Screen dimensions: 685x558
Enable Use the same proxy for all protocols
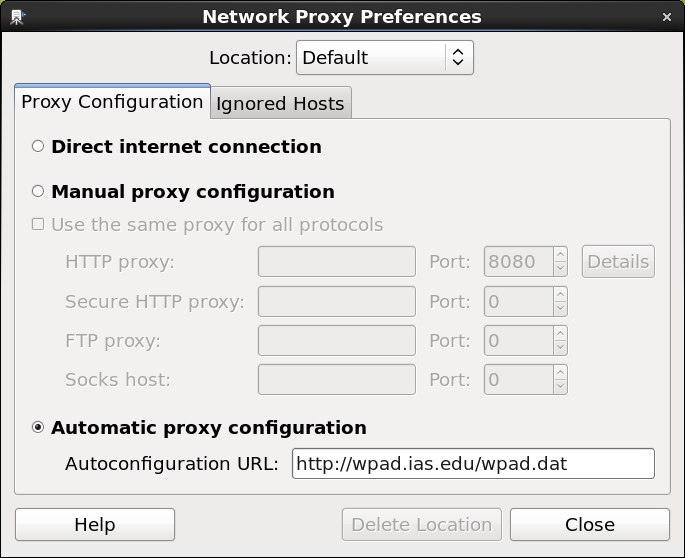point(38,225)
